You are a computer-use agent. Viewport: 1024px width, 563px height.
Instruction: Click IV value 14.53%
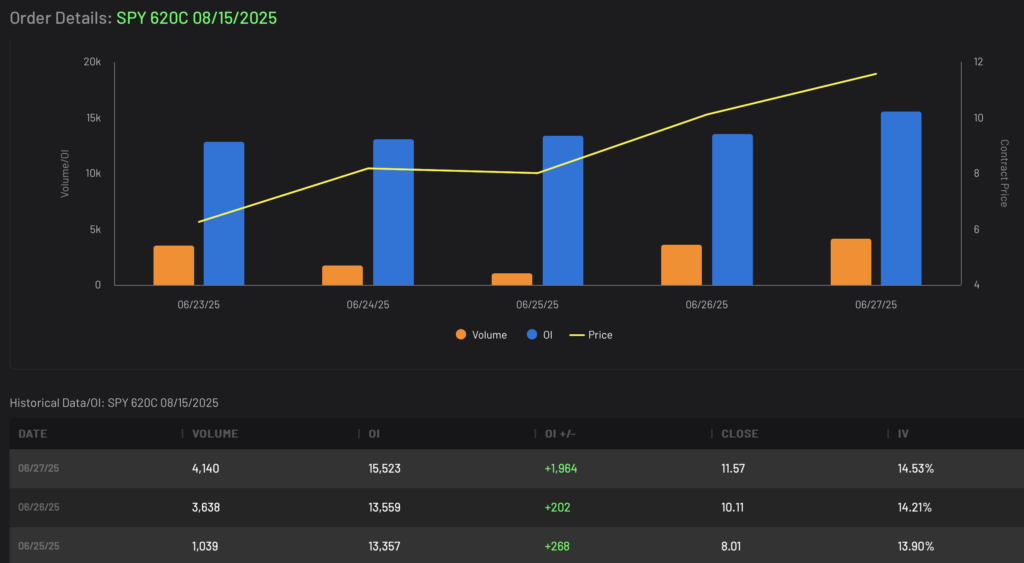point(916,468)
